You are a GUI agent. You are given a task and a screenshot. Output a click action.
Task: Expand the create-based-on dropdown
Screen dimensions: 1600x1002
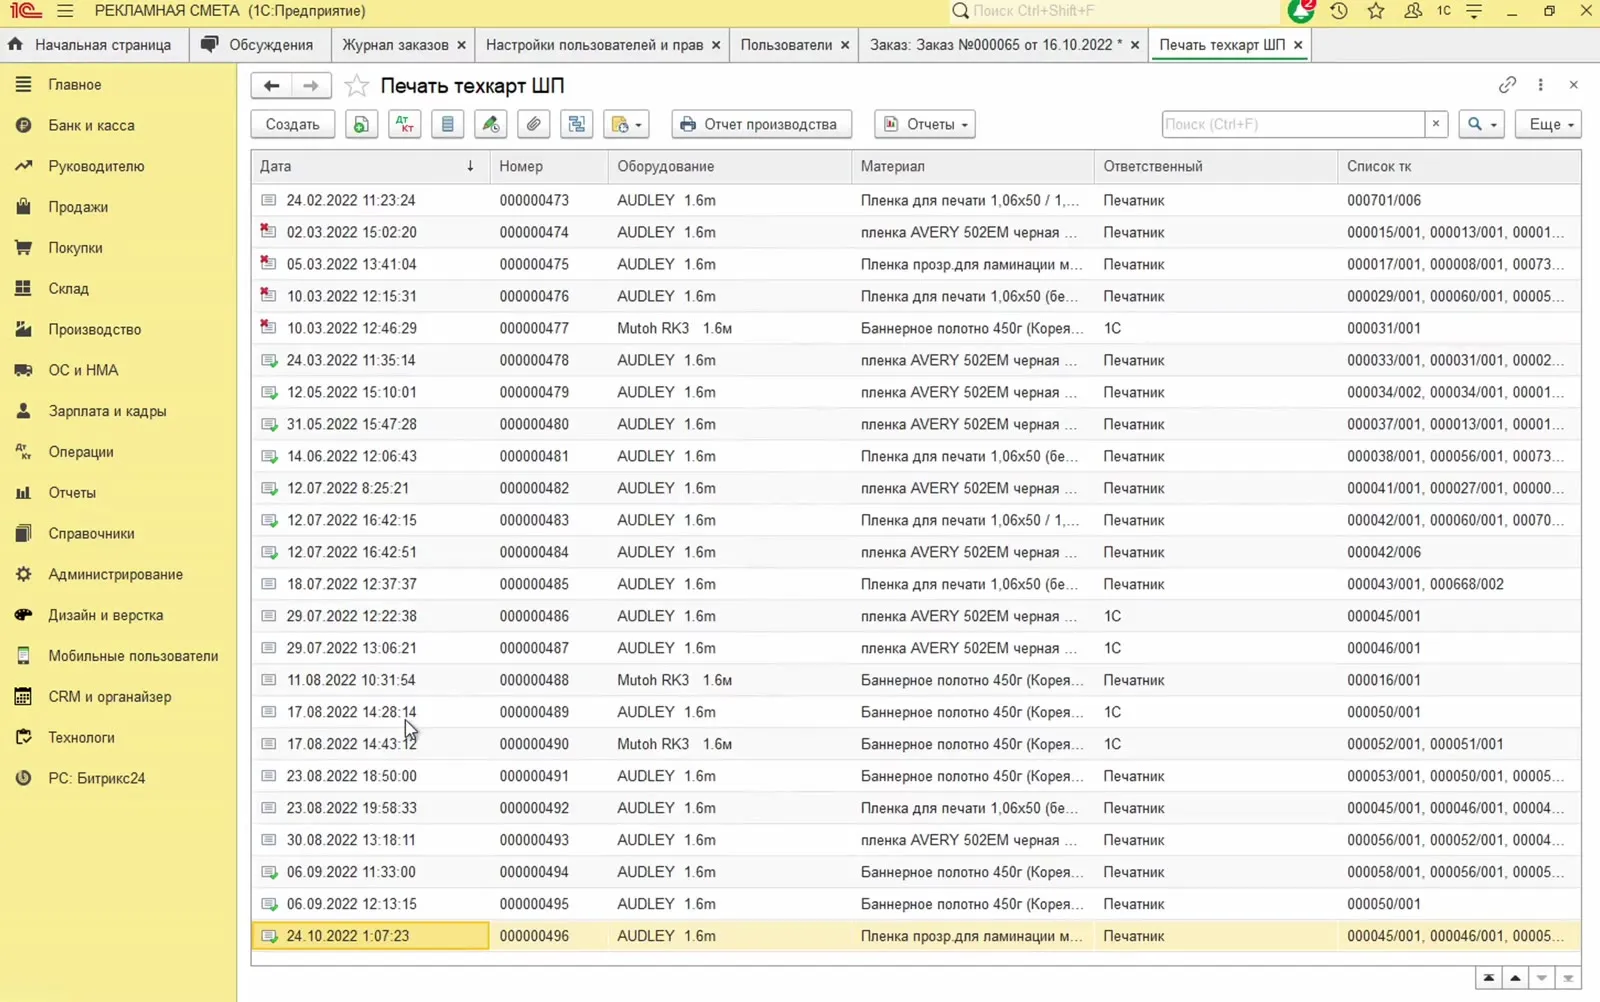click(x=627, y=124)
